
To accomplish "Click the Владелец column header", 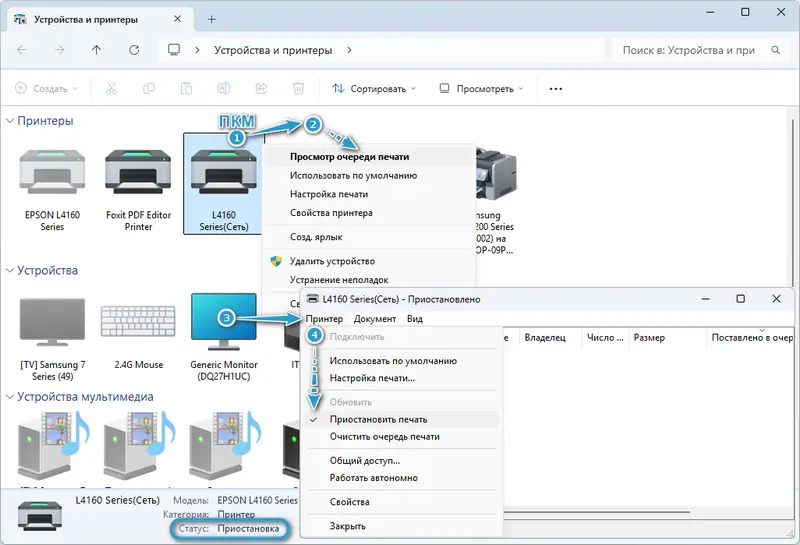I will pyautogui.click(x=550, y=338).
